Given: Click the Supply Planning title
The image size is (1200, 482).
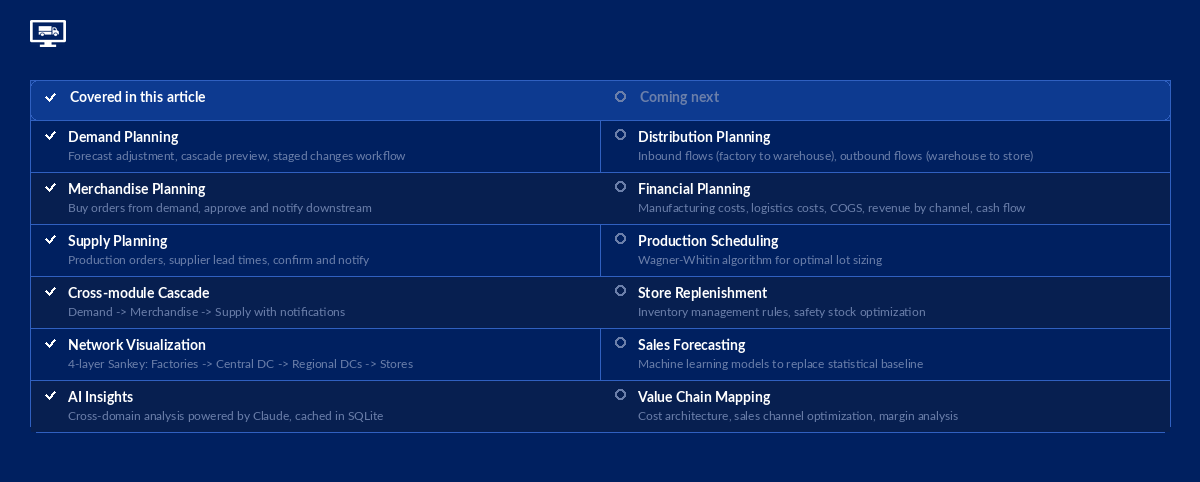Looking at the screenshot, I should pyautogui.click(x=118, y=241).
